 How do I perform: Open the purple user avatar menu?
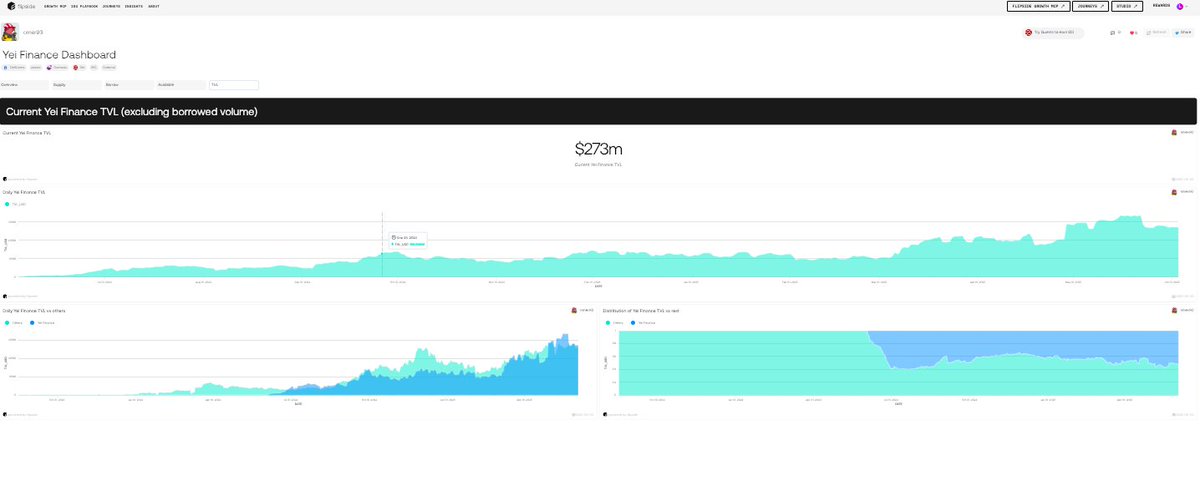pos(1180,6)
